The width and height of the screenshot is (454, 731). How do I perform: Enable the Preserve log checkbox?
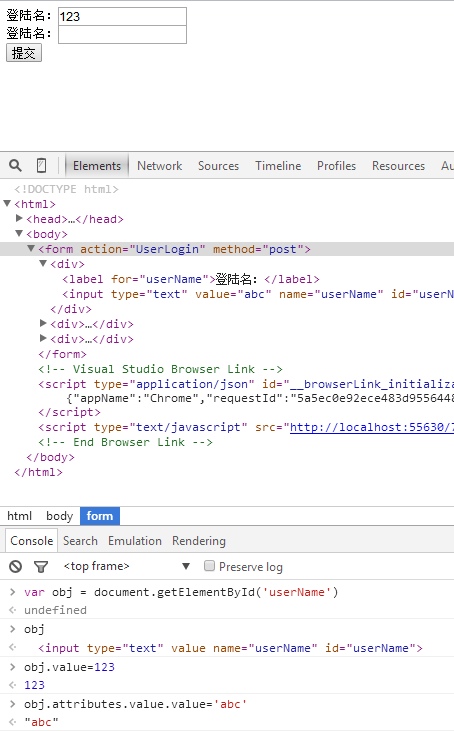point(209,566)
